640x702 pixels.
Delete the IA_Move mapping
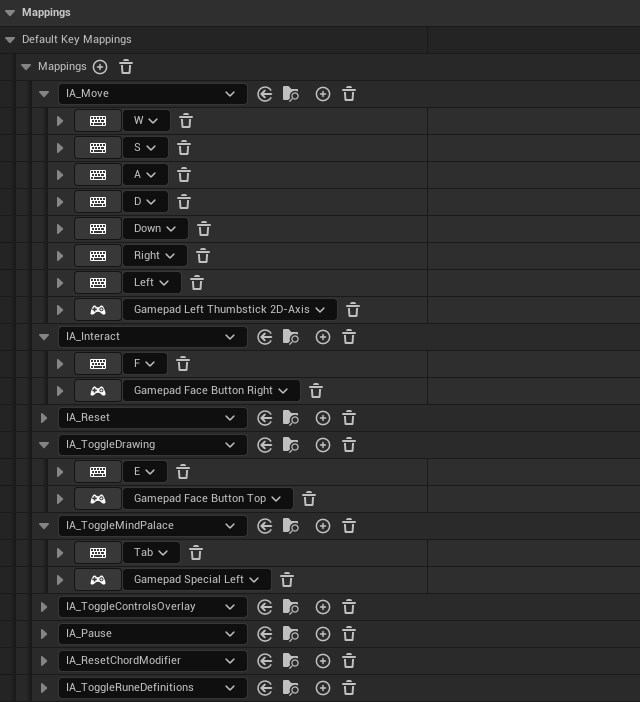click(x=349, y=94)
